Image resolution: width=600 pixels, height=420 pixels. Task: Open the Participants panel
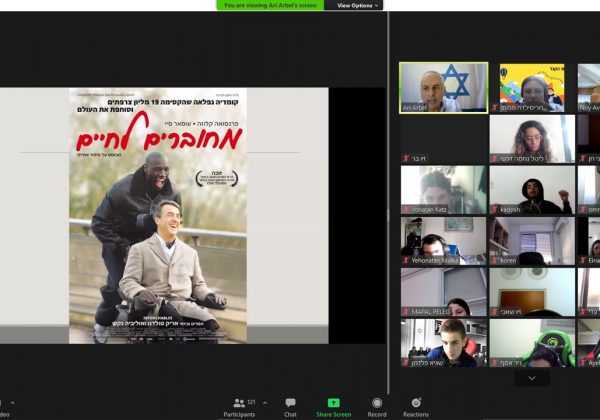click(x=239, y=407)
